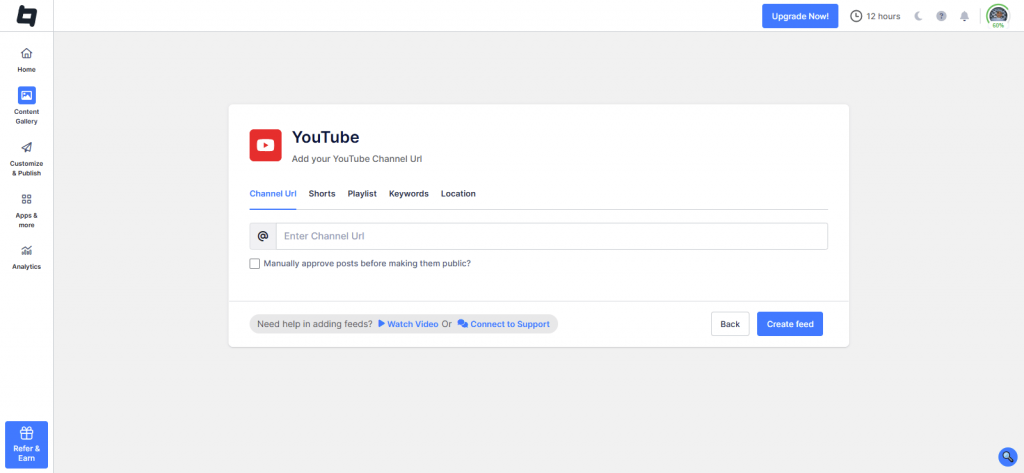Click the blue magnifier icon bottom-right
The width and height of the screenshot is (1024, 473).
1008,457
